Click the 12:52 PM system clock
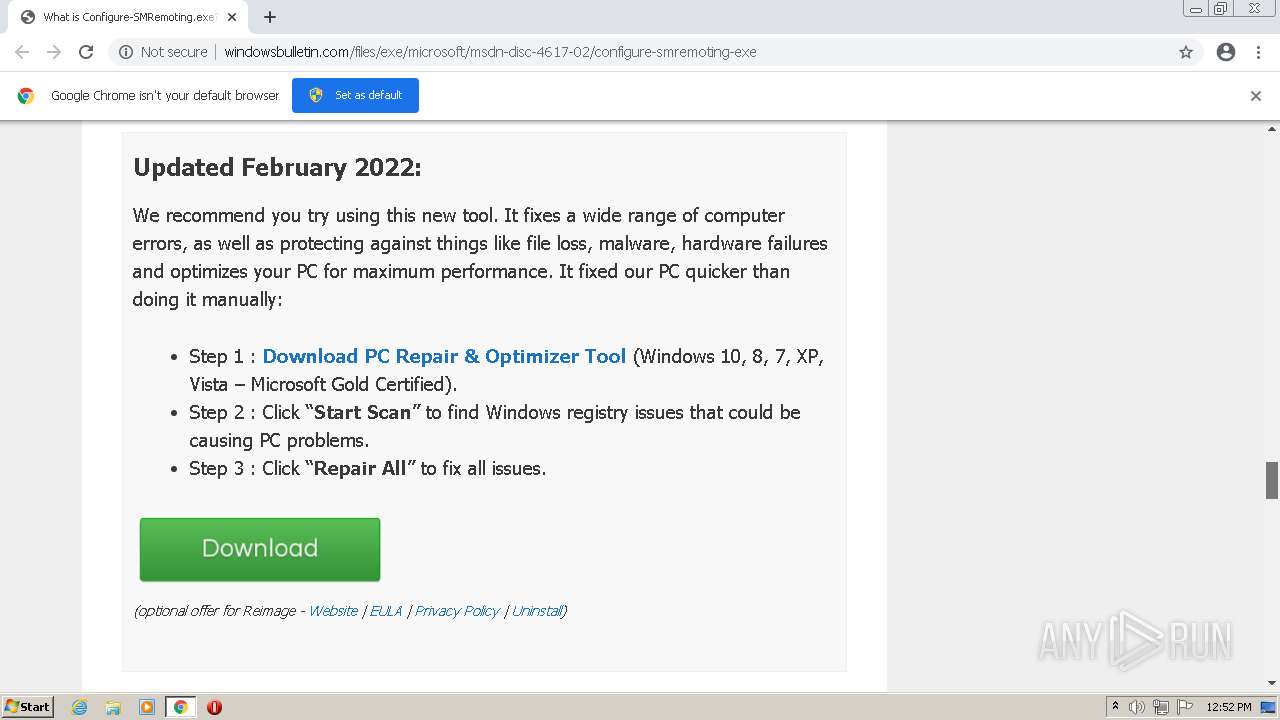The height and width of the screenshot is (720, 1280). point(1229,707)
